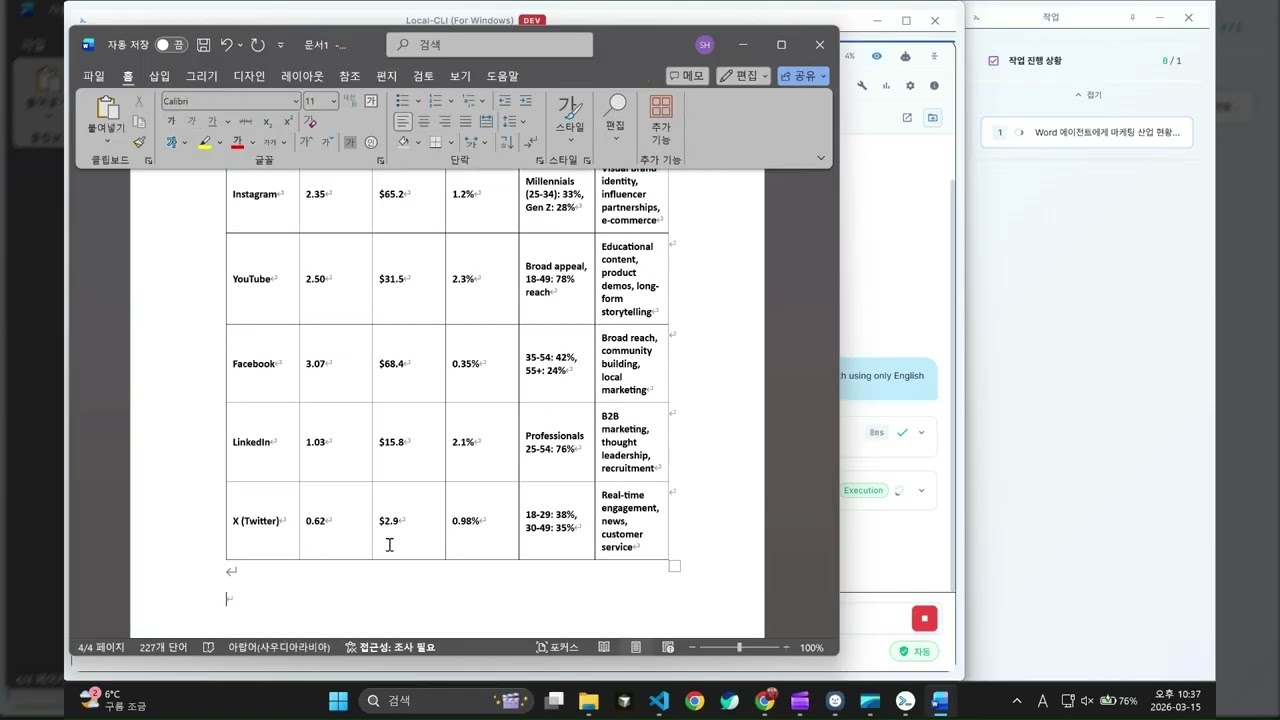Viewport: 1280px width, 720px height.
Task: Open the 삽입 ribbon tab
Action: [x=160, y=76]
